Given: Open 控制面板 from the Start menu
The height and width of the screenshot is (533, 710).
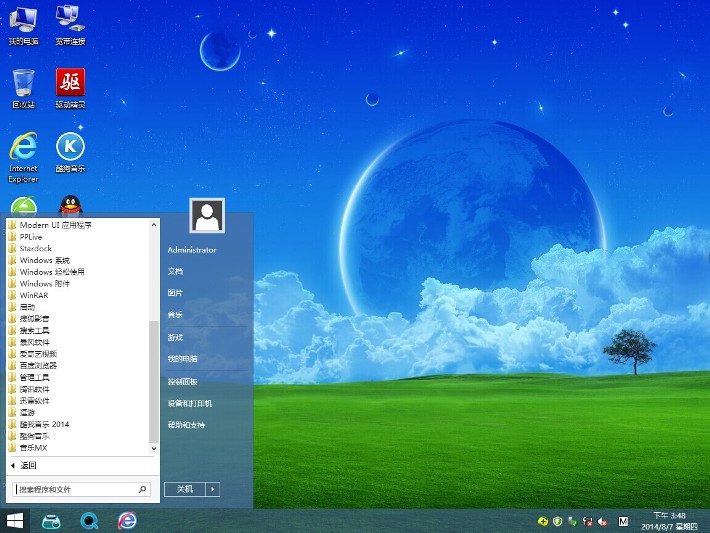Looking at the screenshot, I should pos(183,382).
